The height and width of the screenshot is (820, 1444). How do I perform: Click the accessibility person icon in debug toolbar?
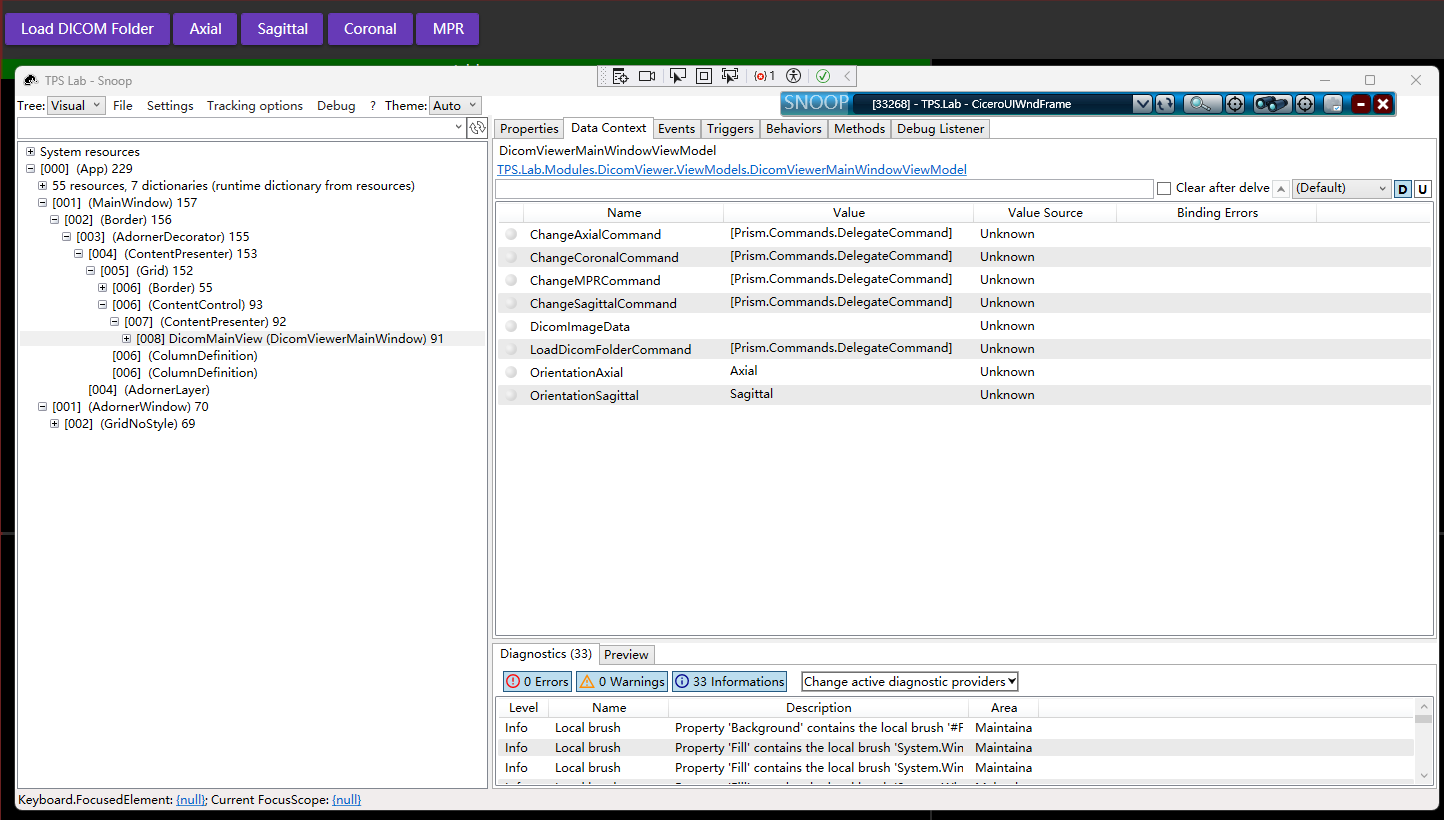[793, 76]
